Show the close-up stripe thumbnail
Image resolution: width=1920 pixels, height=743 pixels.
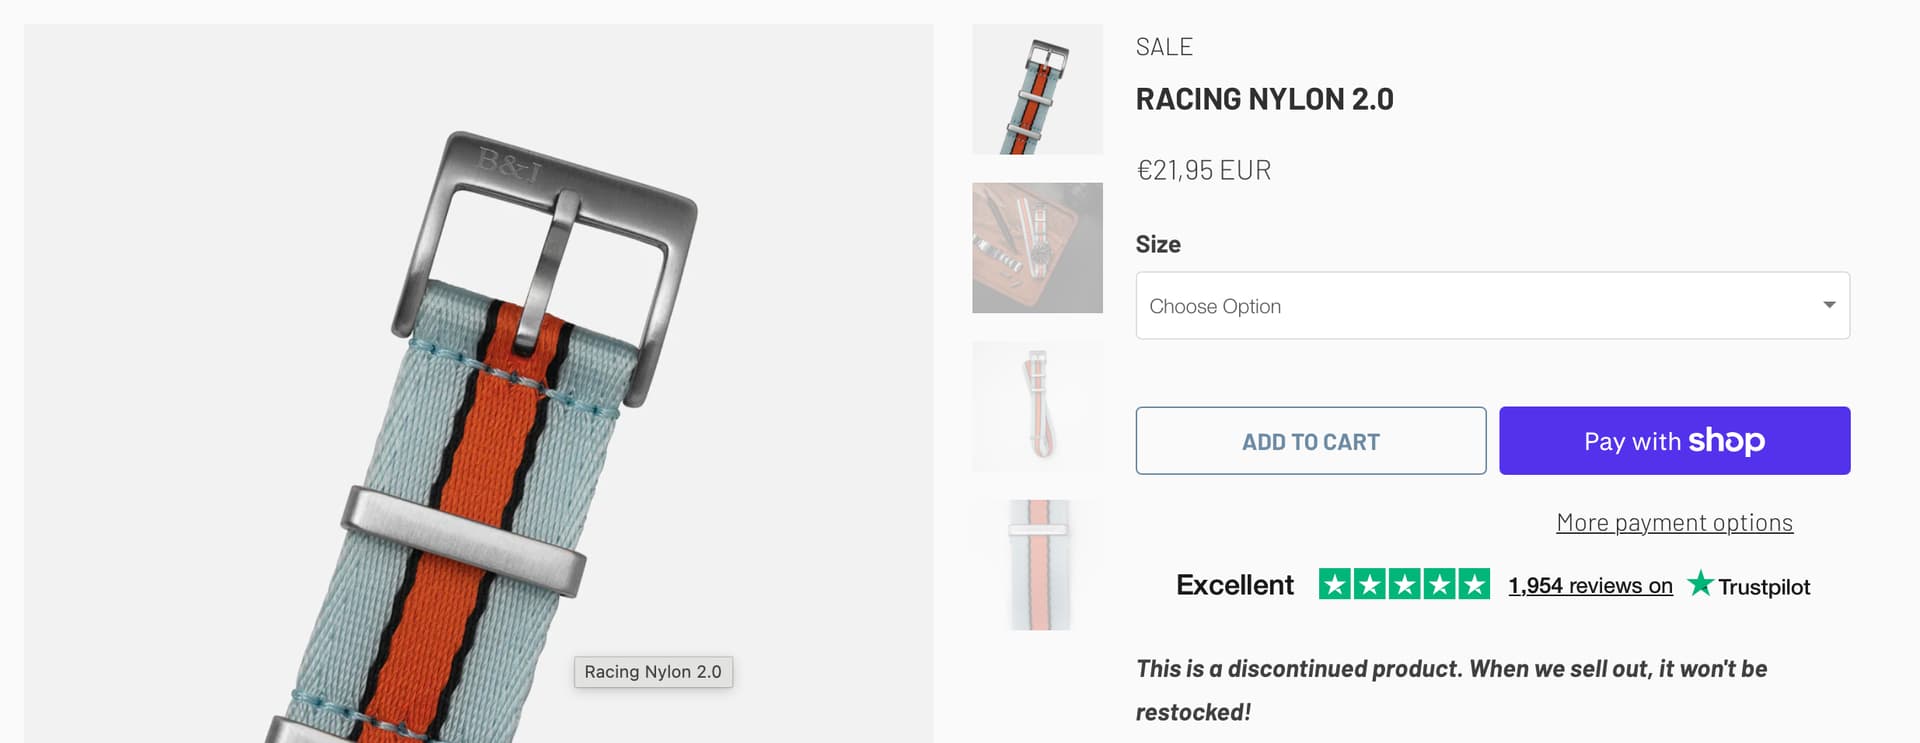click(1037, 565)
